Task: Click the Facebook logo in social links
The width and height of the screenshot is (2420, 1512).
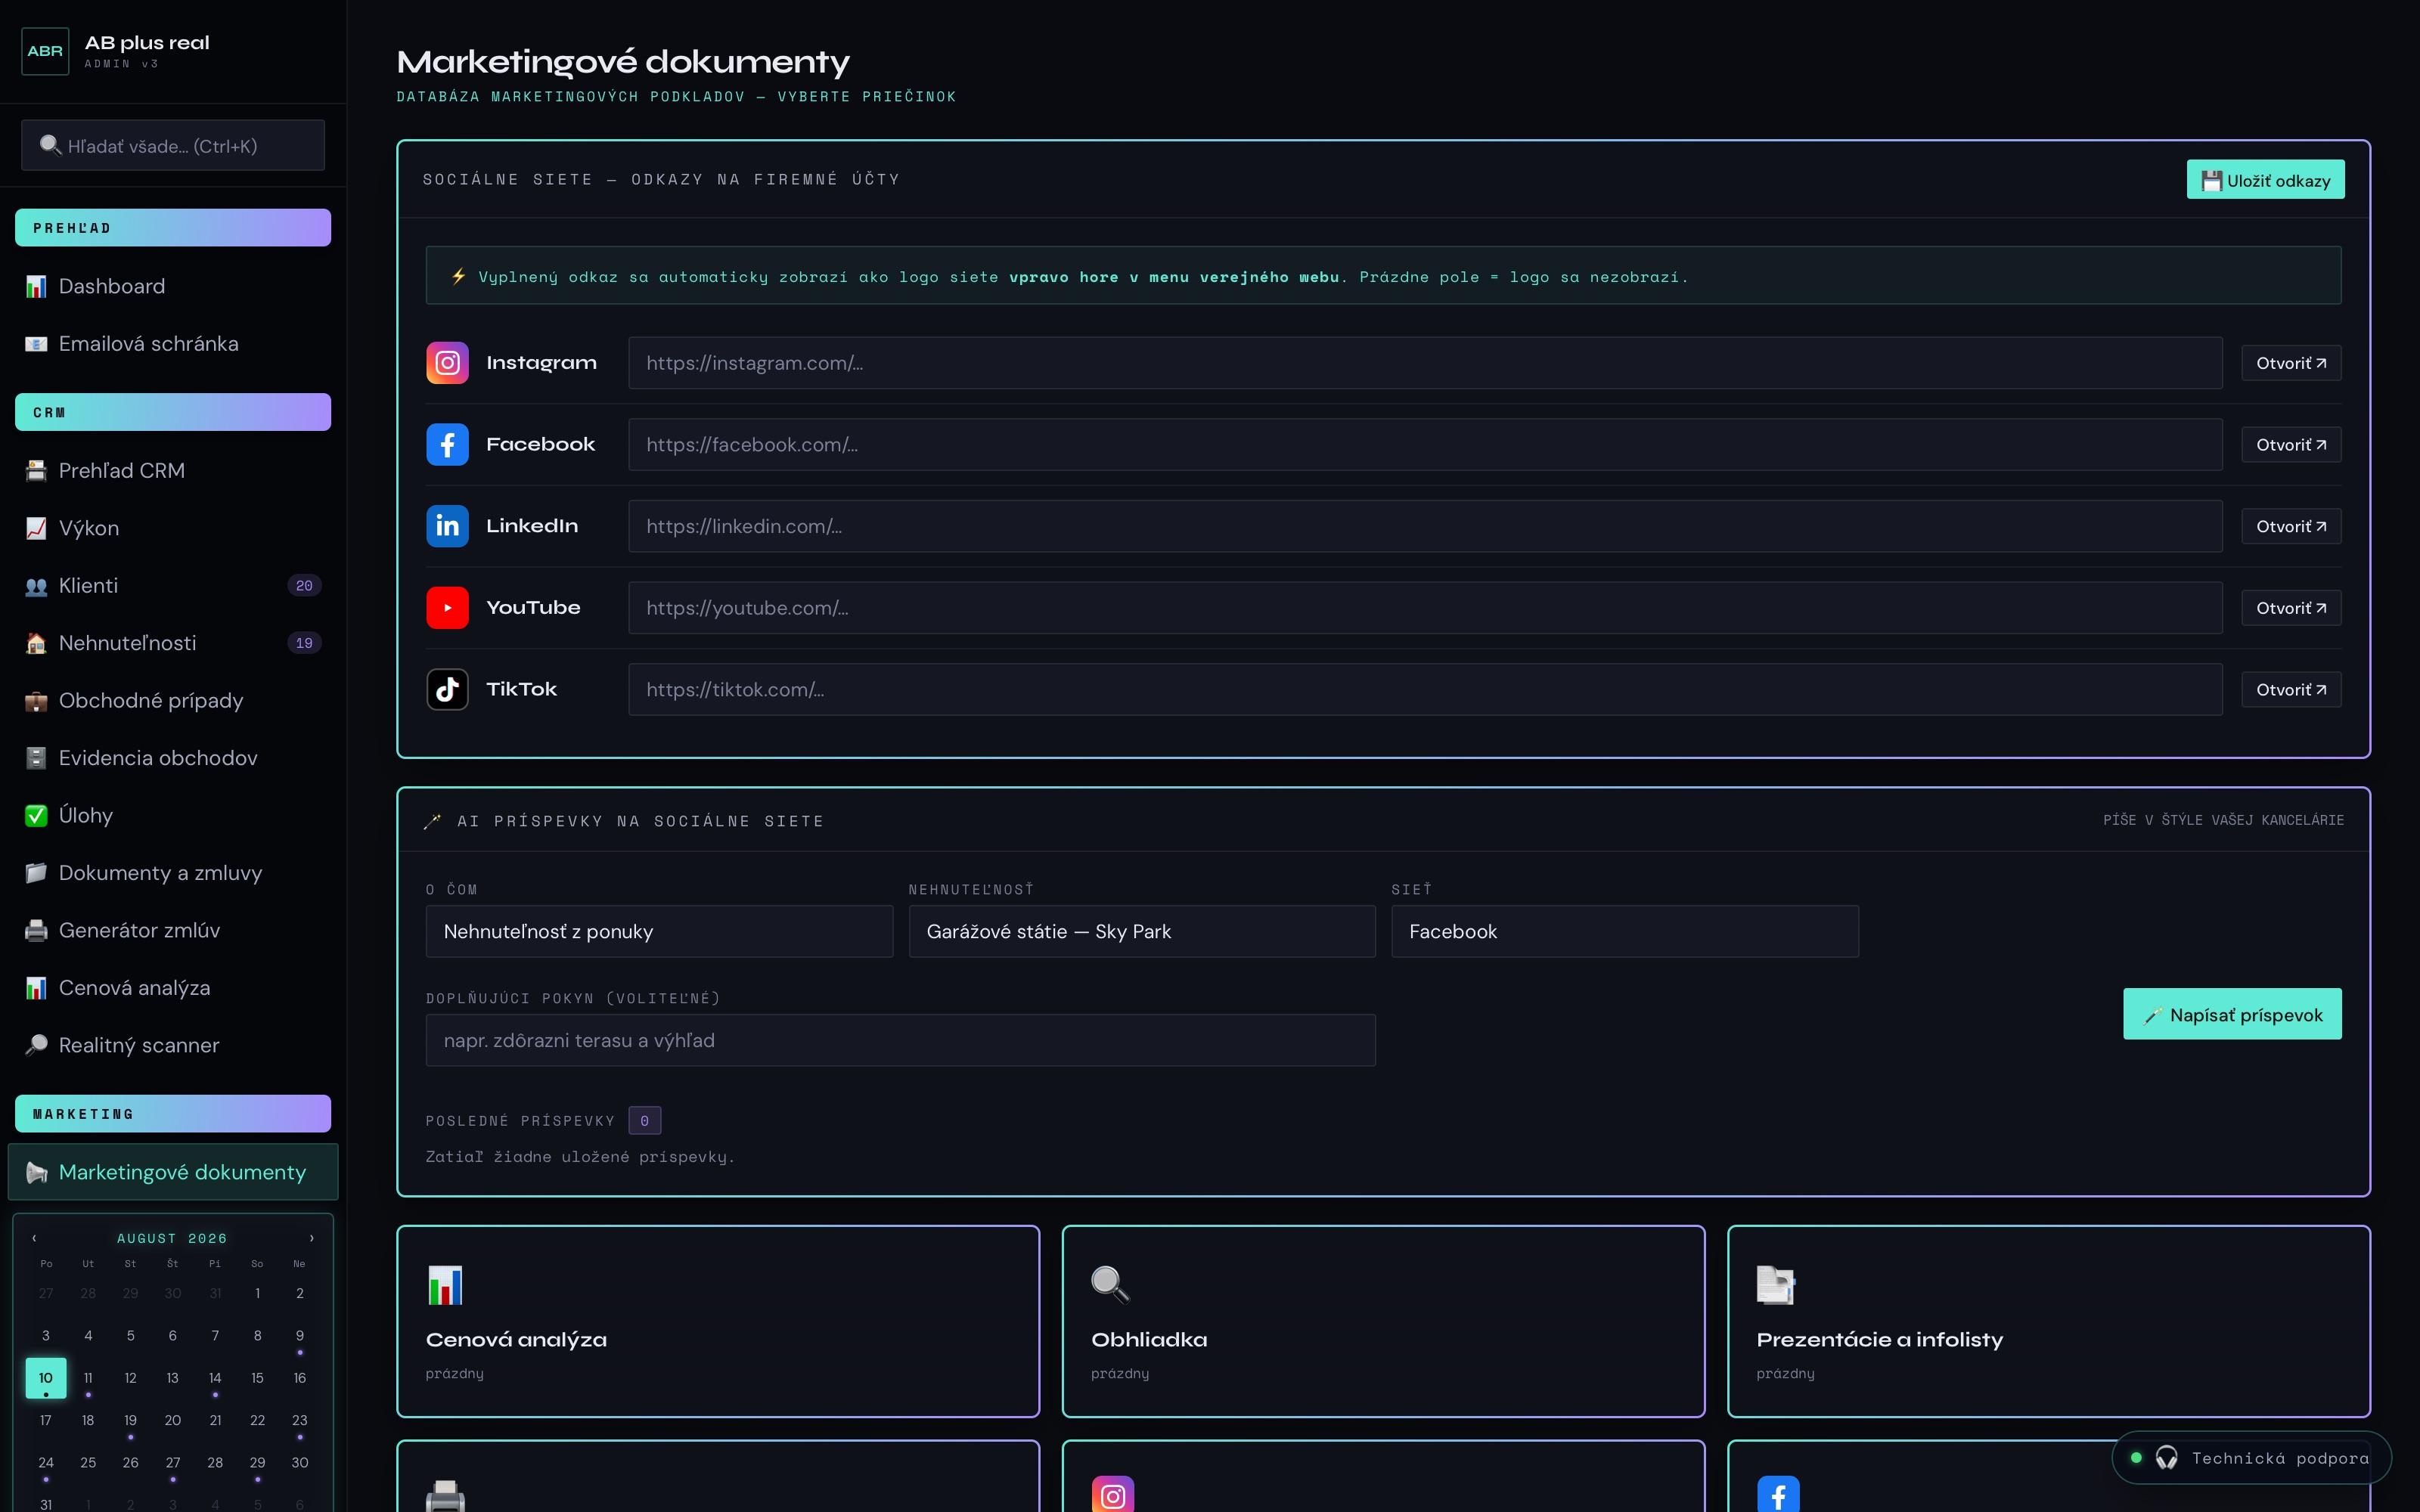Action: tap(447, 445)
